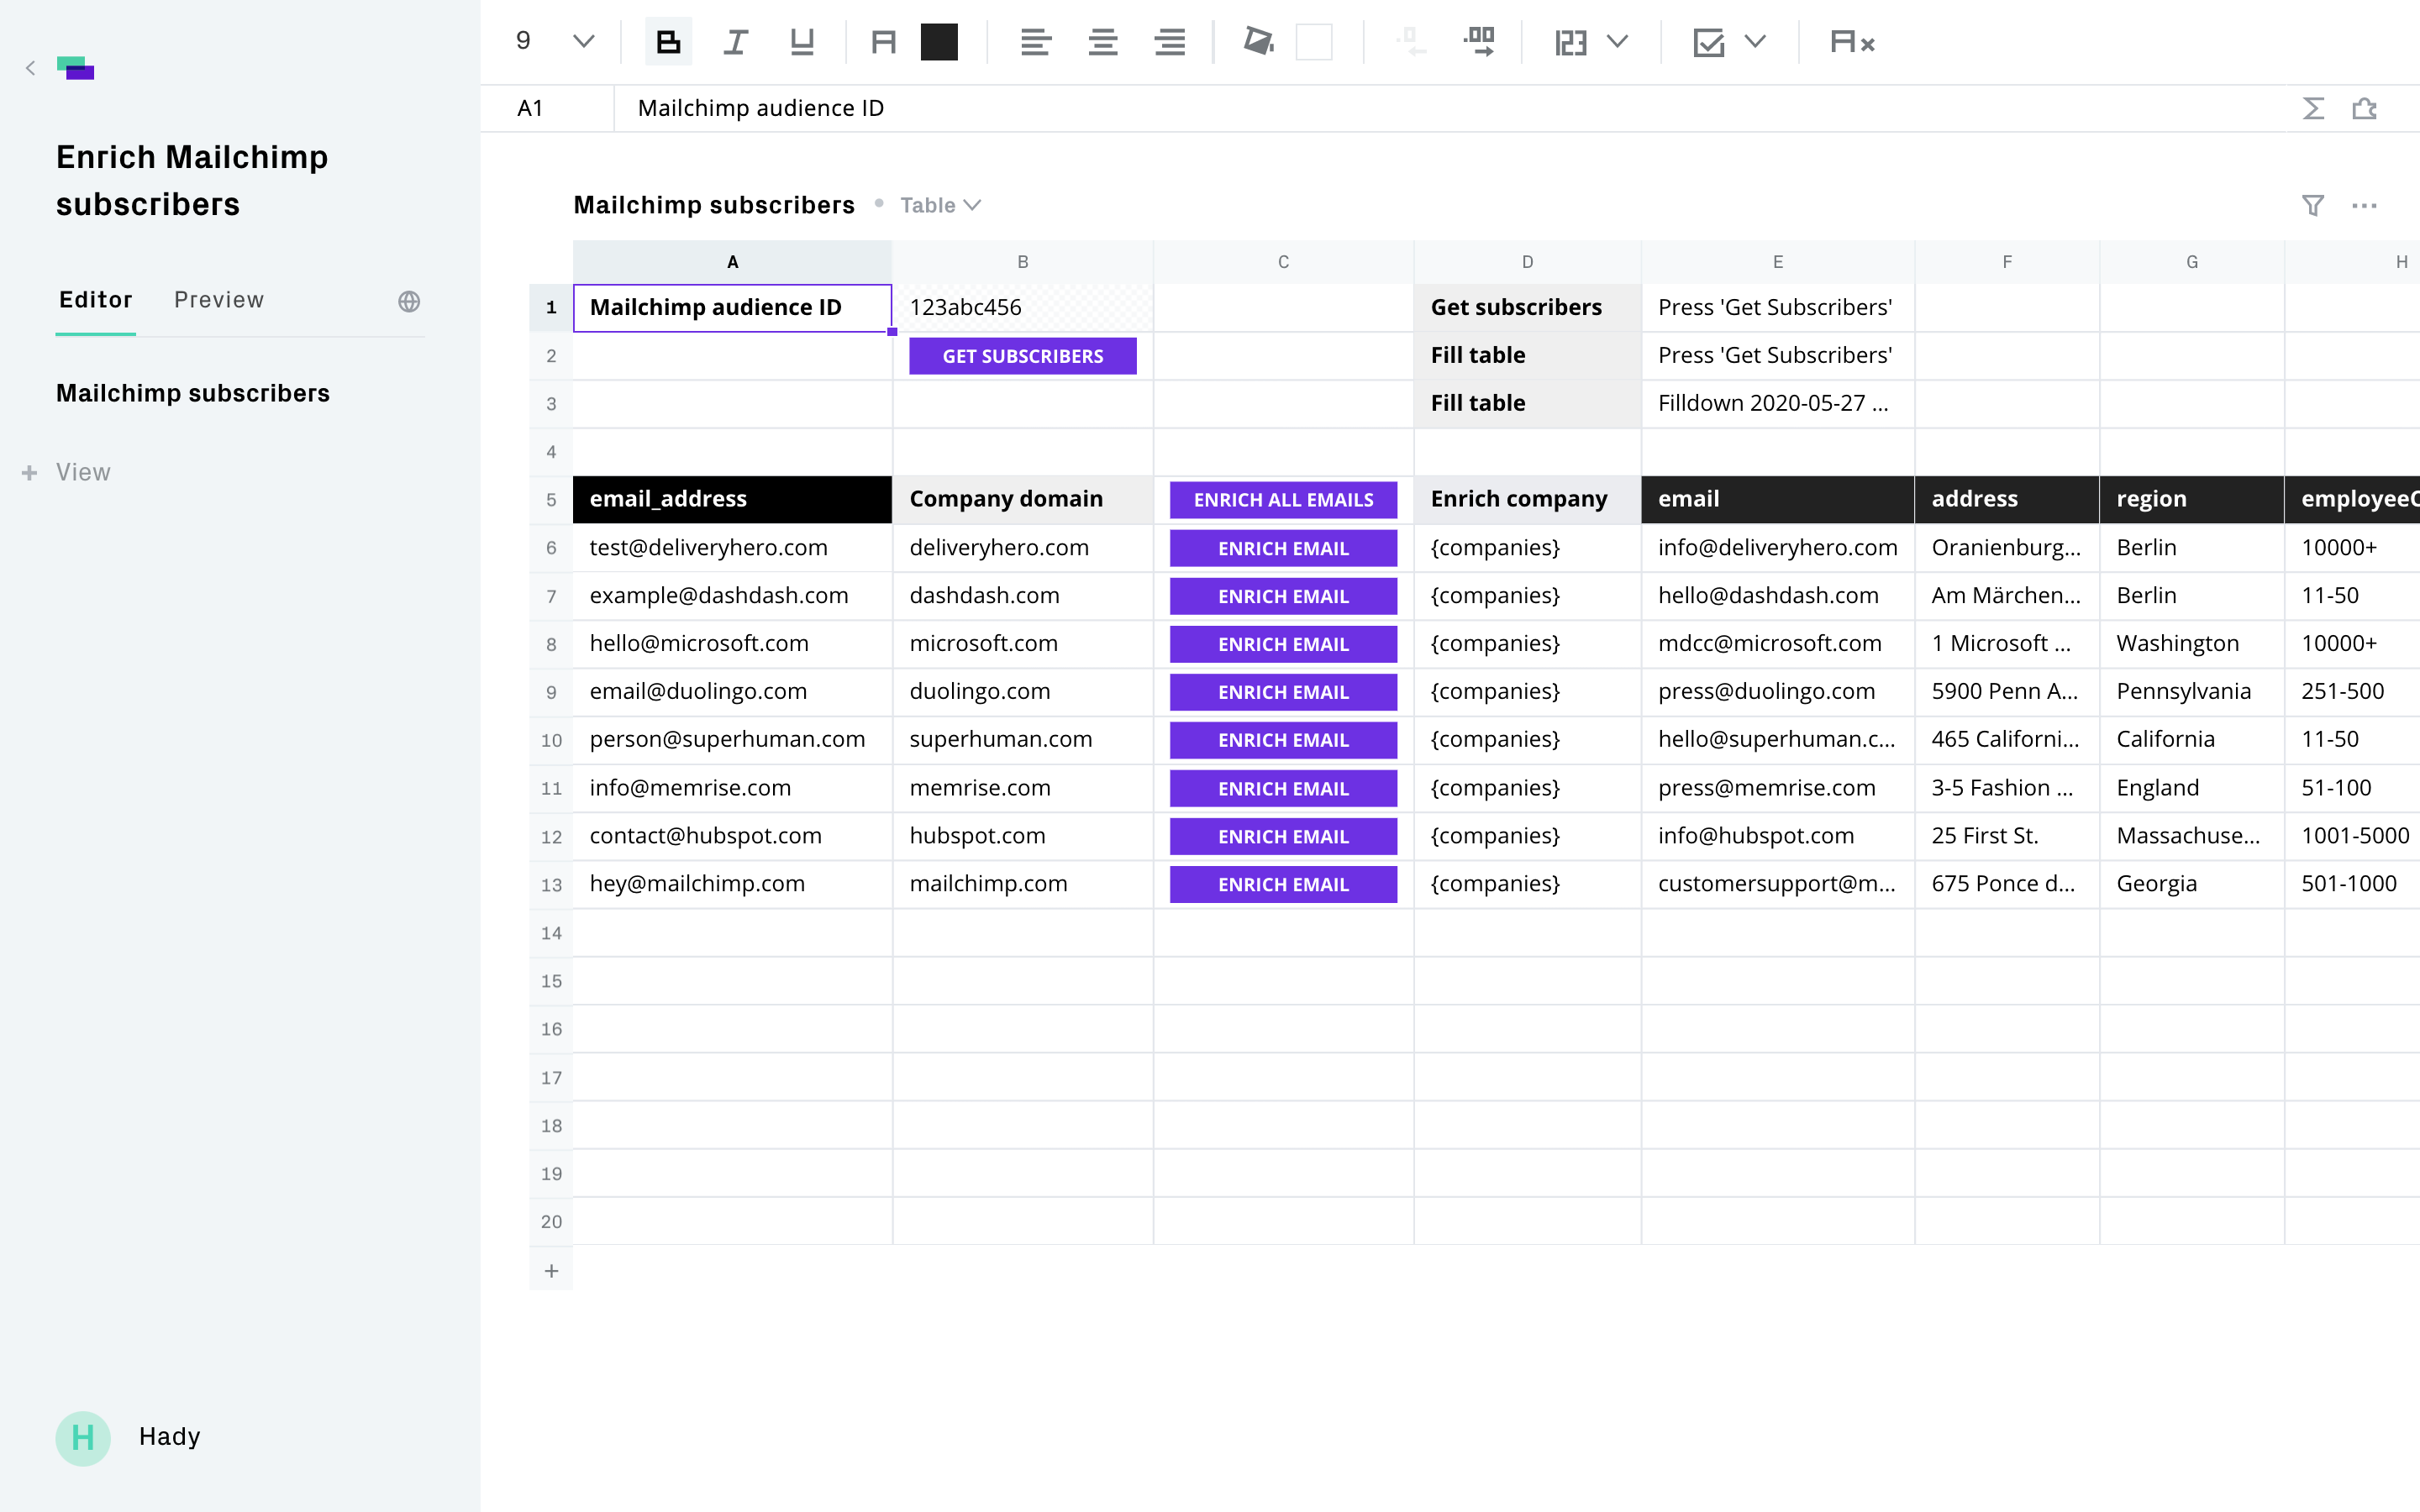Add a row with the plus icon
This screenshot has height=1512, width=2420.
tap(551, 1271)
